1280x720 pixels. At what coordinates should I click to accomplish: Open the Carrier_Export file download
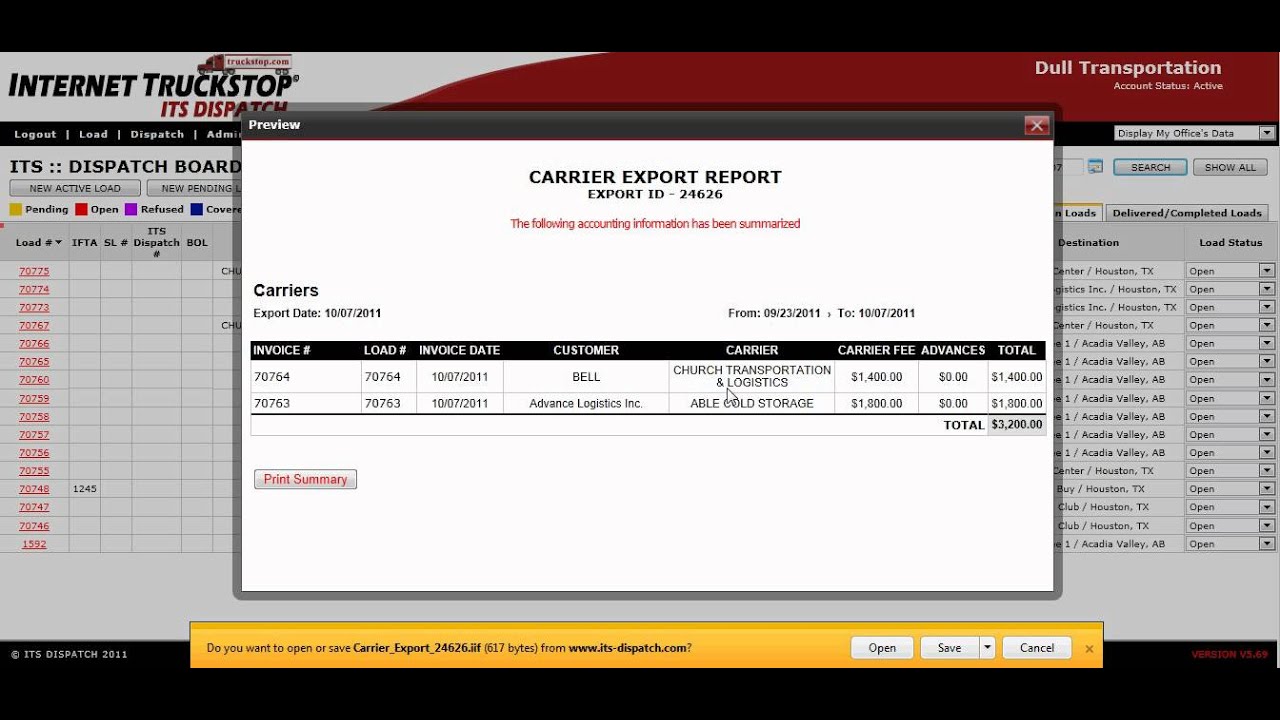882,648
